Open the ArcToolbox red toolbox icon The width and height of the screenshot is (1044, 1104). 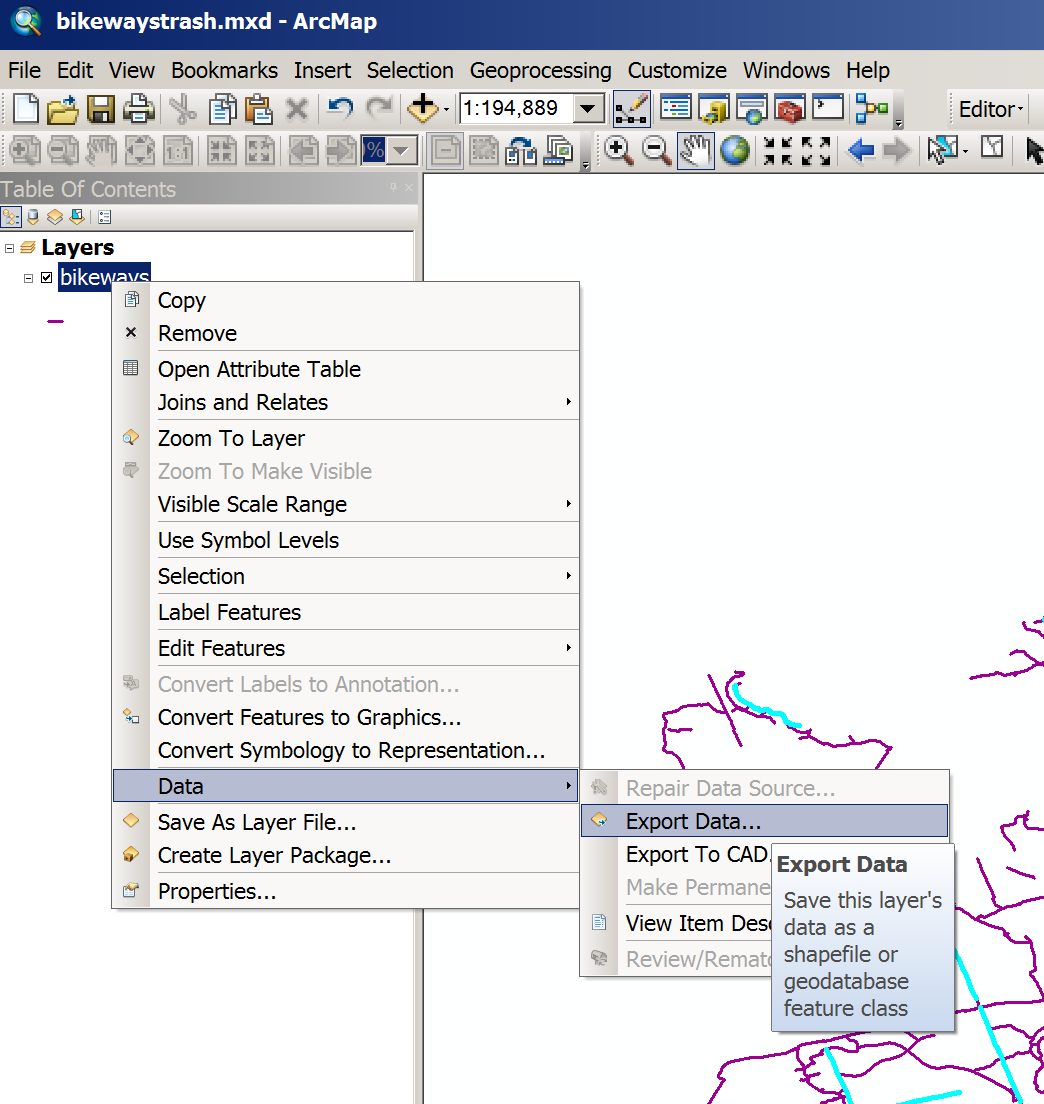coord(789,108)
